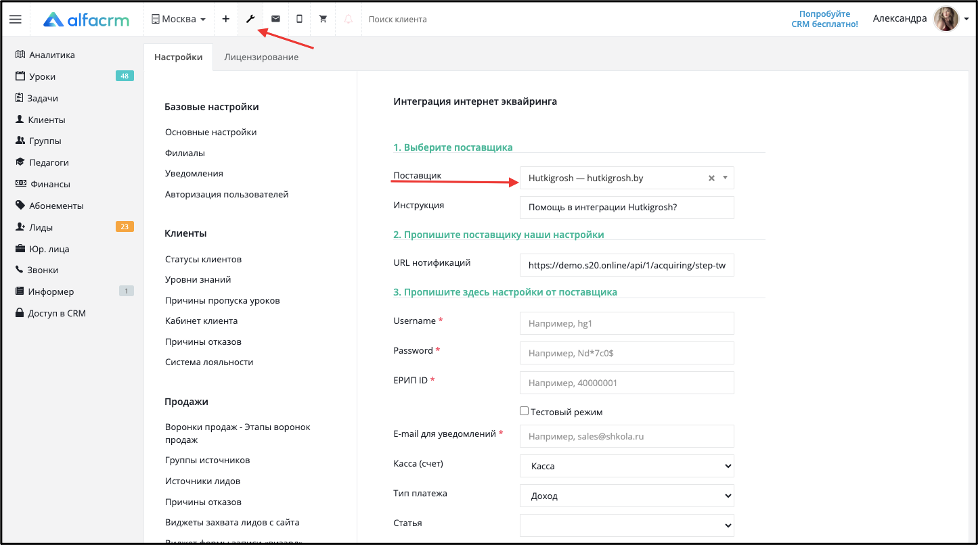Open the Тип платежа dropdown
Screen dimensions: 979x545
pos(627,496)
